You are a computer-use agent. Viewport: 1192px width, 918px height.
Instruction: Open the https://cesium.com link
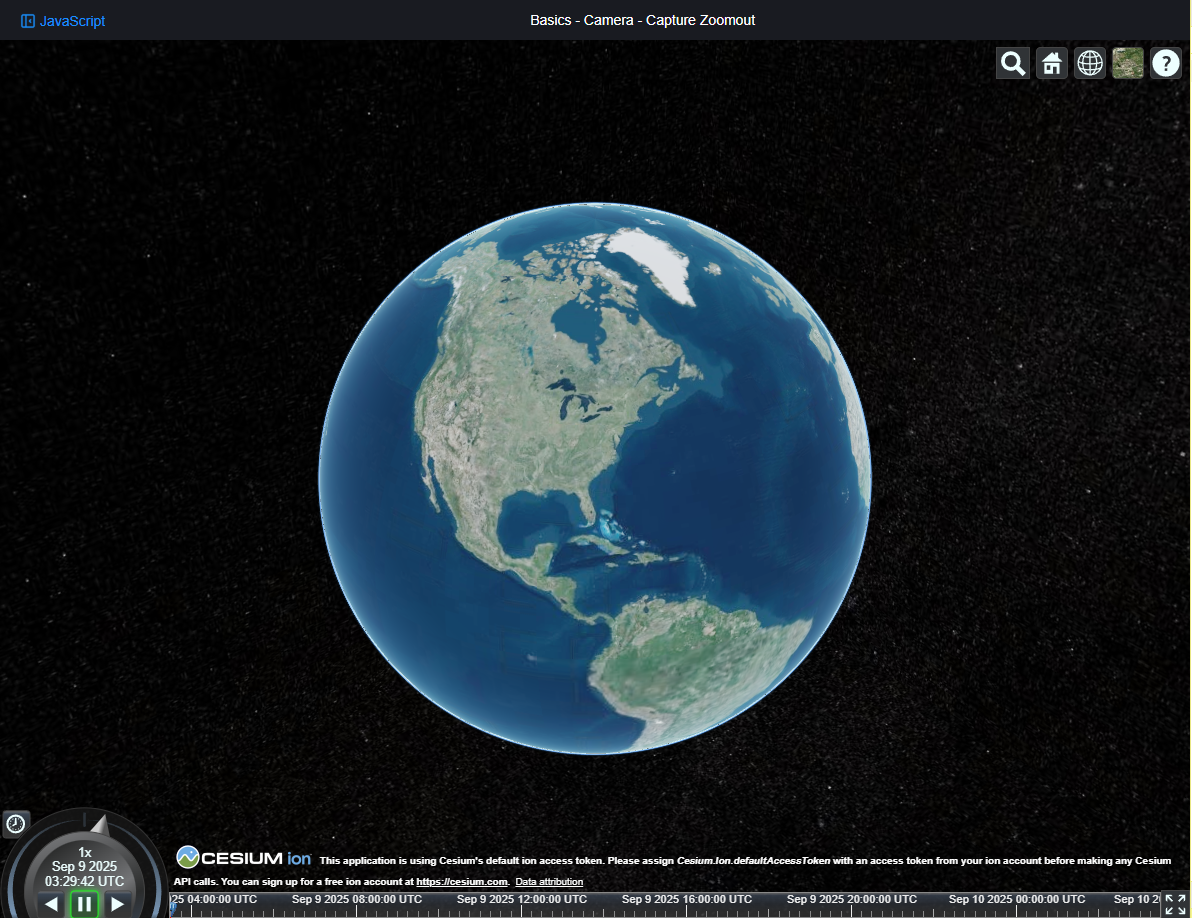pyautogui.click(x=461, y=882)
